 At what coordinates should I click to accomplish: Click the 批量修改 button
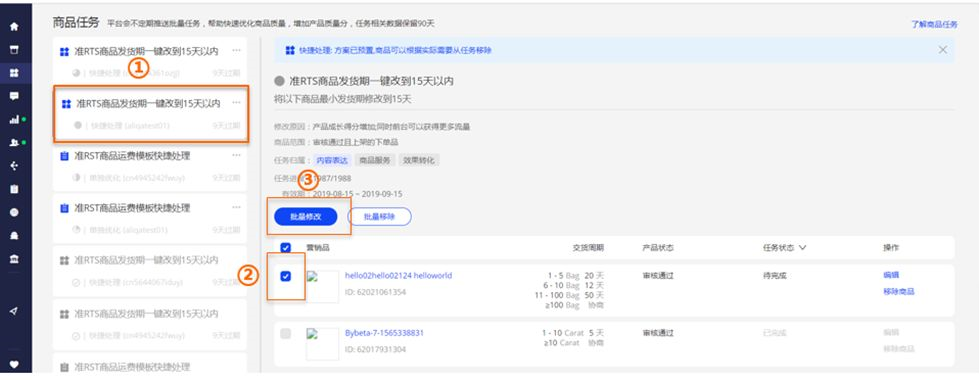point(305,217)
